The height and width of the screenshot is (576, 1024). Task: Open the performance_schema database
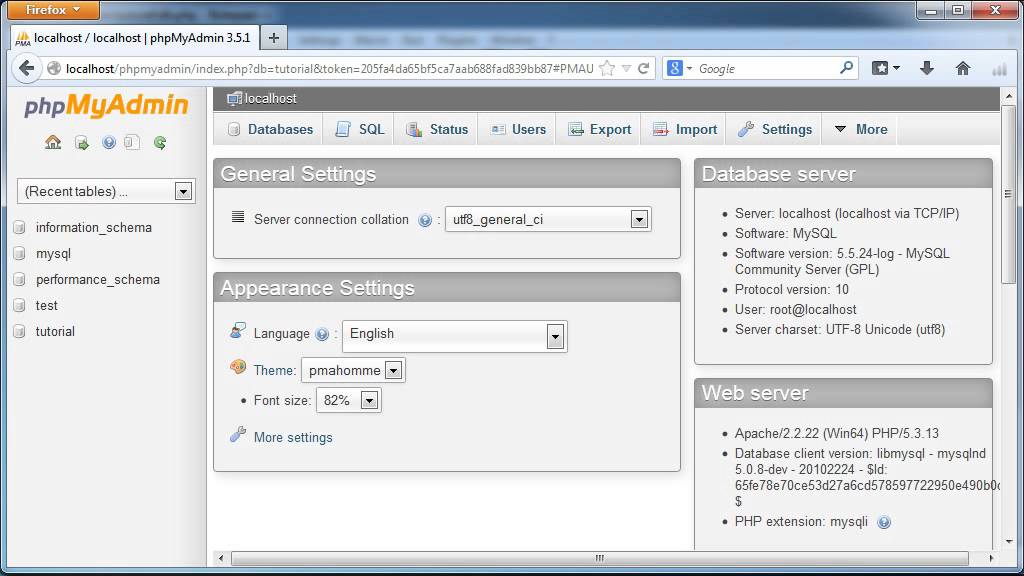click(98, 280)
